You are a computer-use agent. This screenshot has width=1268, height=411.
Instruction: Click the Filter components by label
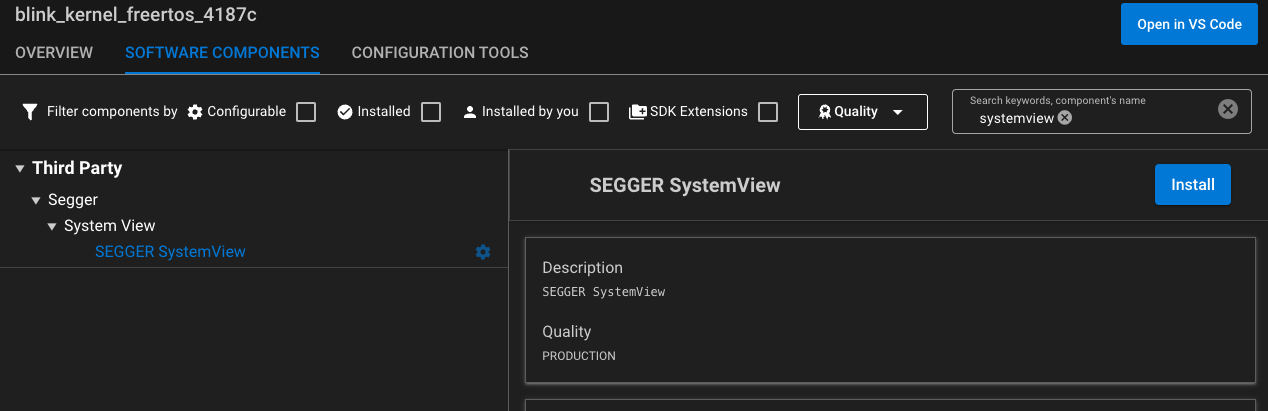click(112, 112)
